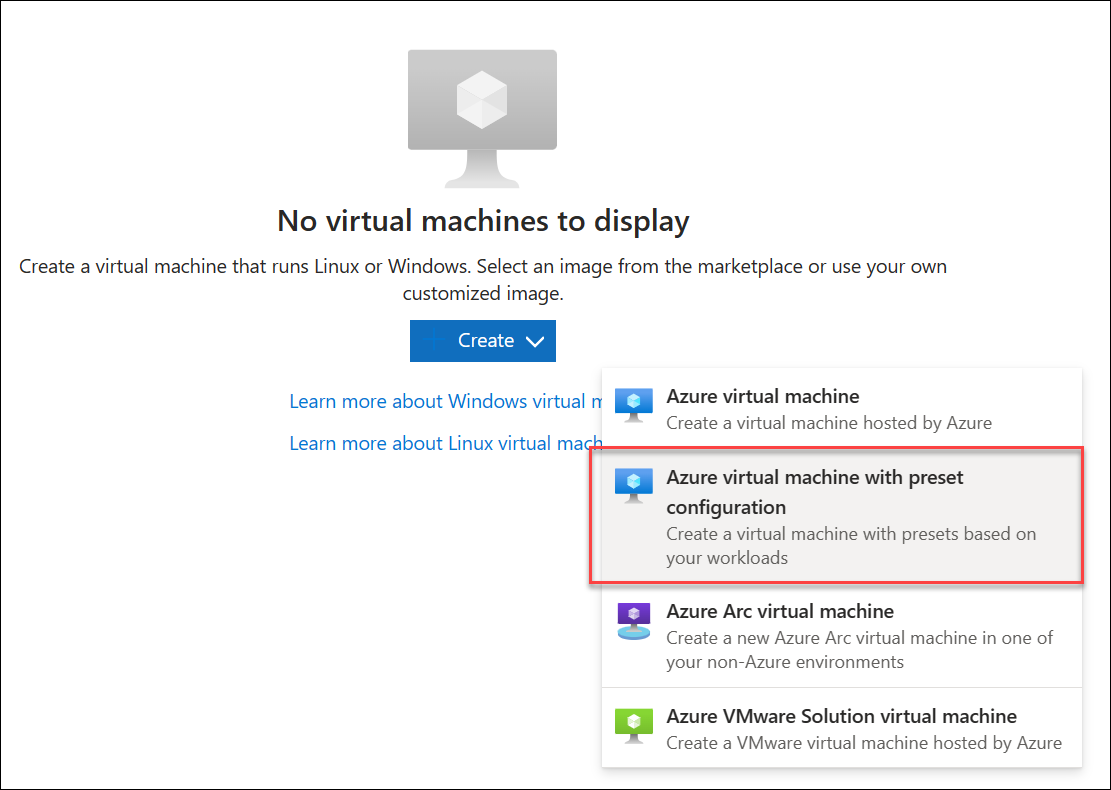Open Learn more about Linux virtual machines link
The image size is (1111, 790).
(x=446, y=443)
